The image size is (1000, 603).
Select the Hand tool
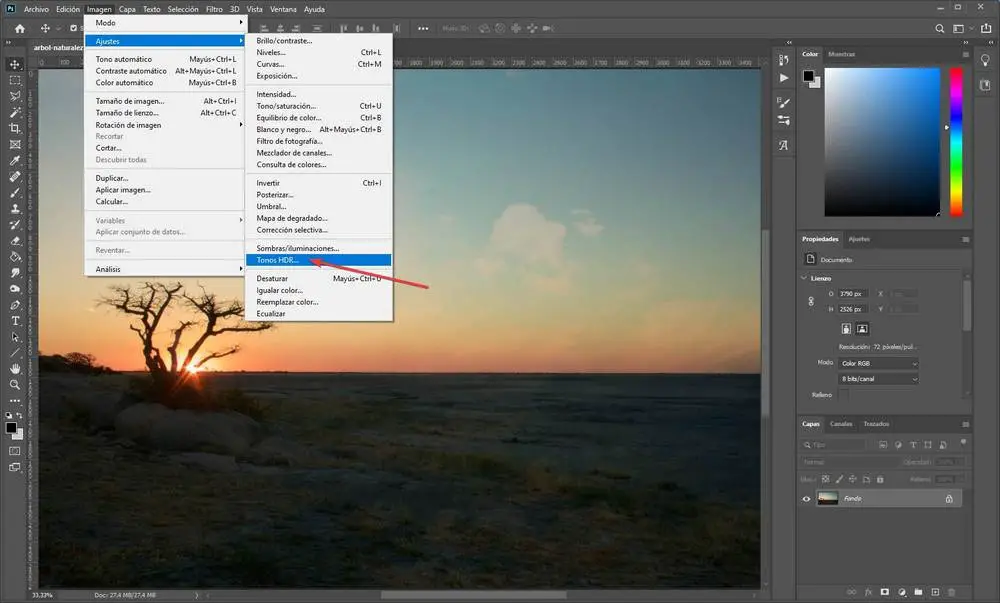15,368
